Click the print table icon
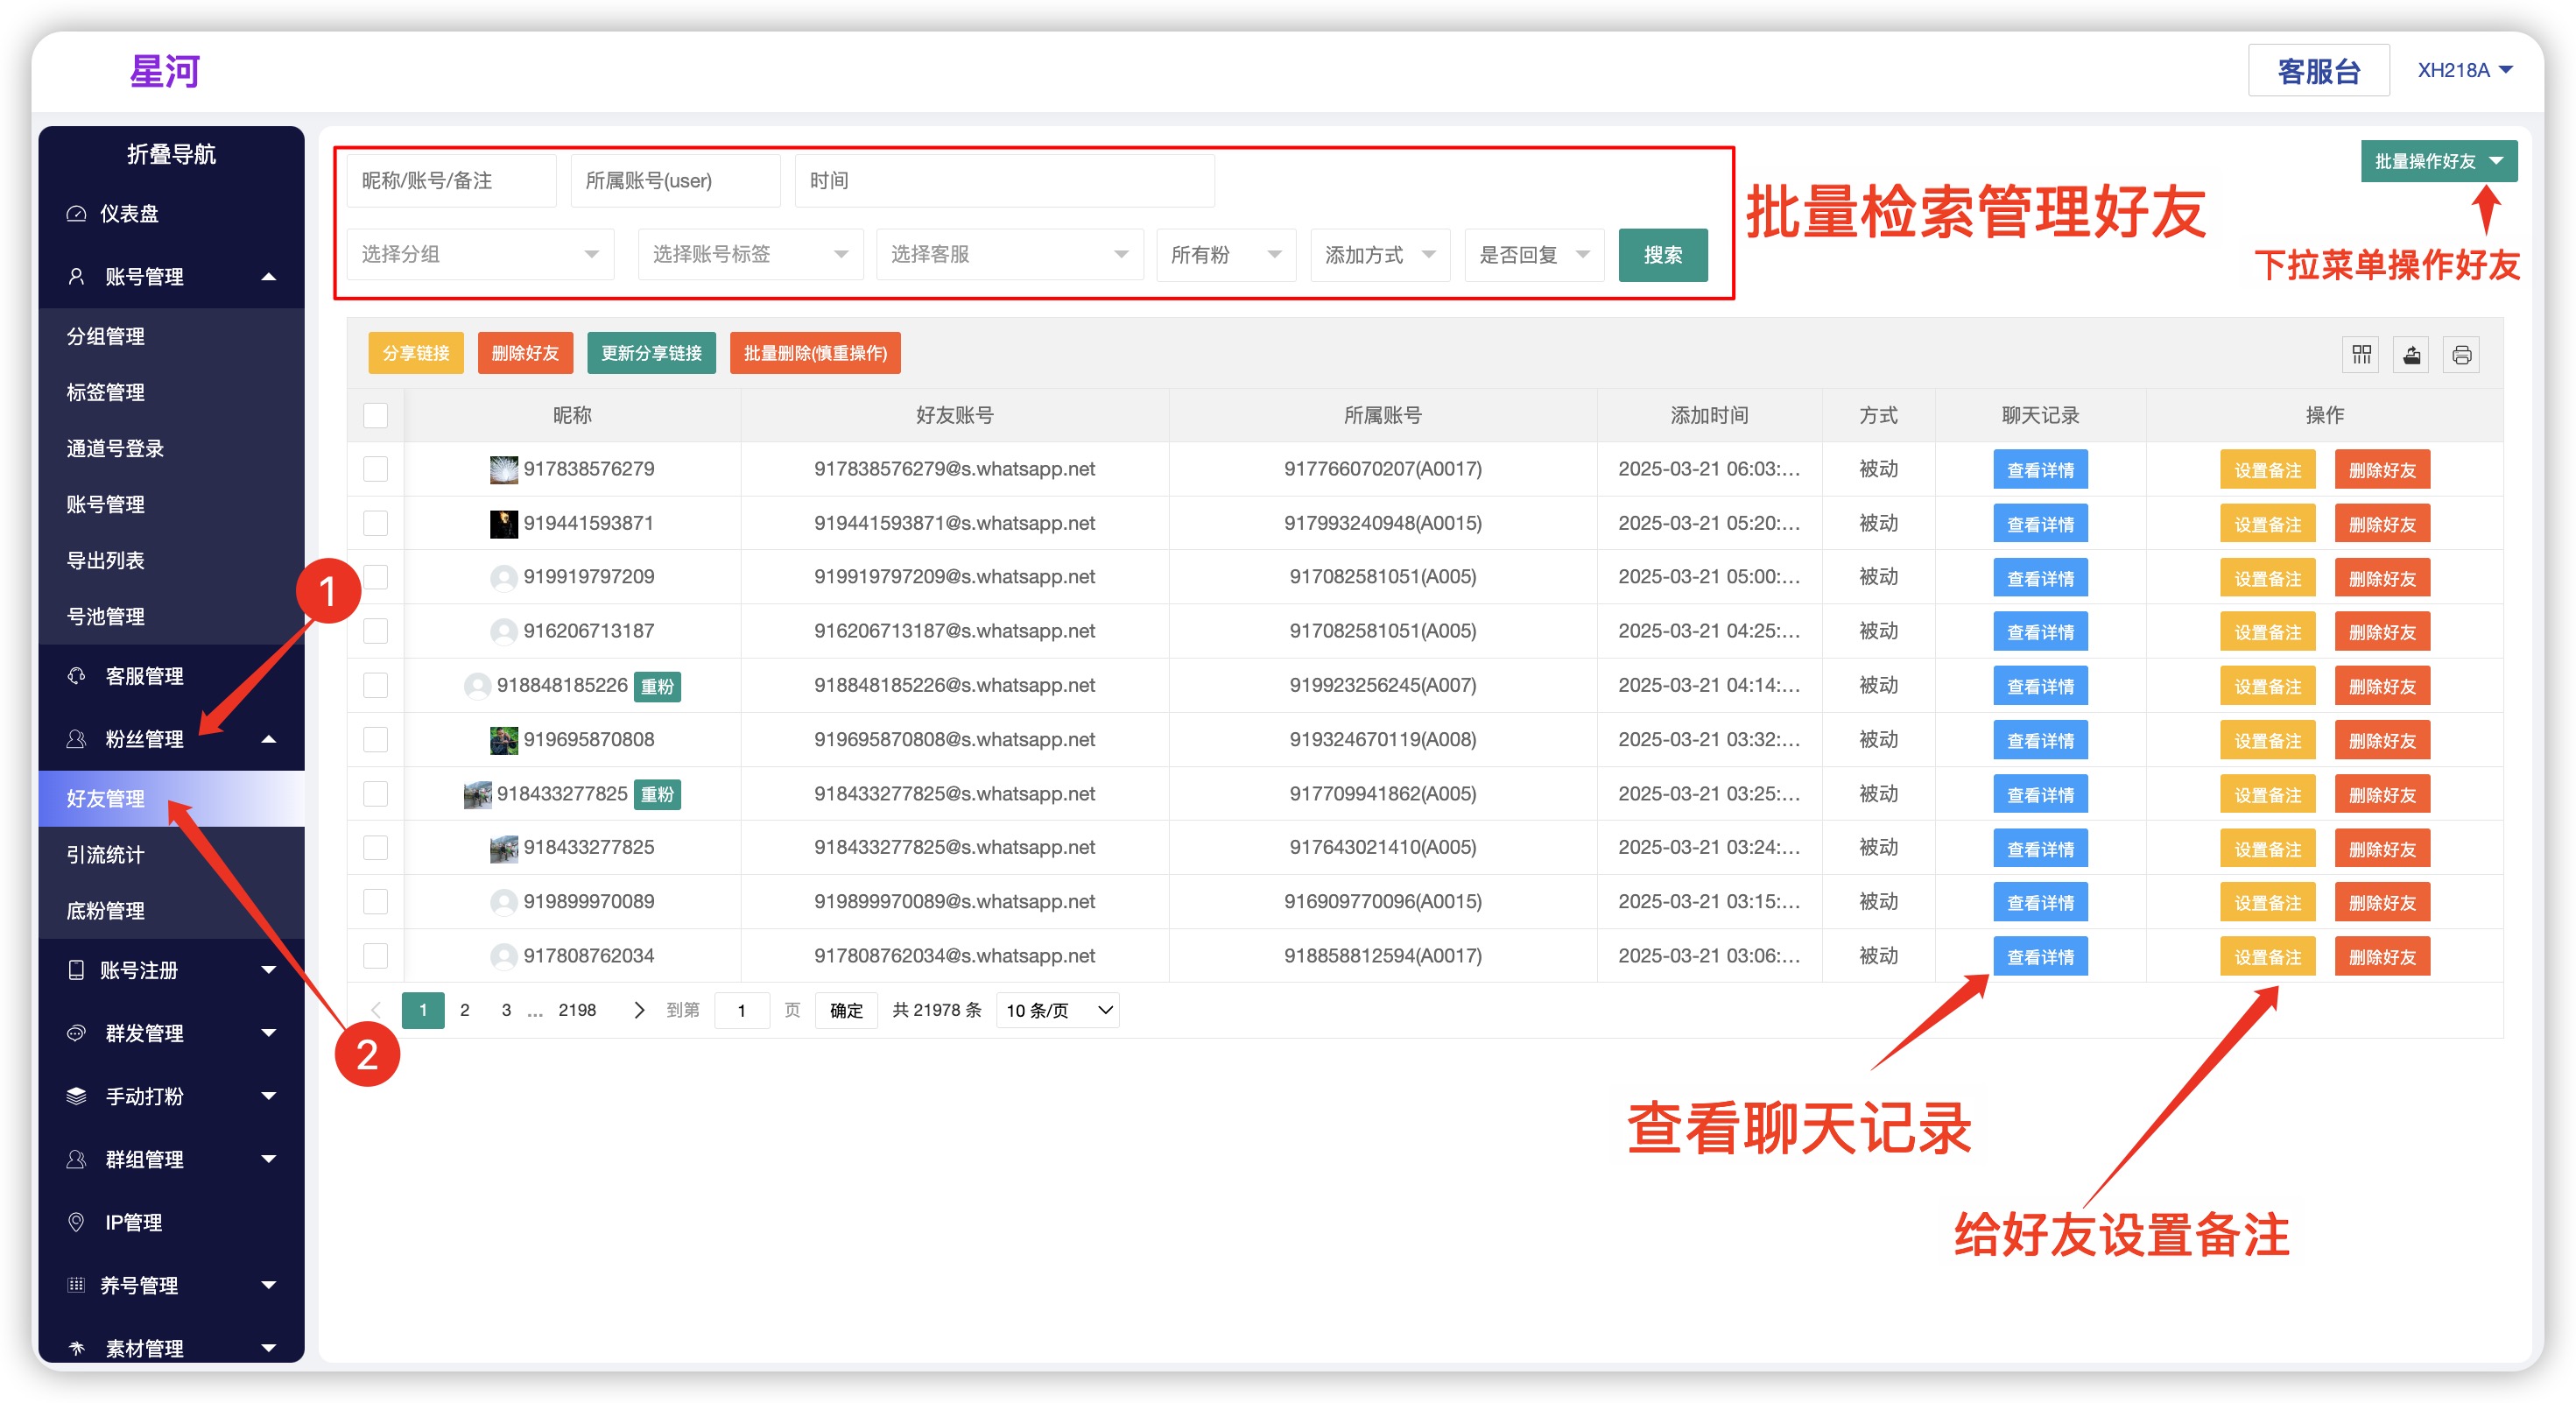Screen dimensions: 2576x1403 (x=2461, y=355)
